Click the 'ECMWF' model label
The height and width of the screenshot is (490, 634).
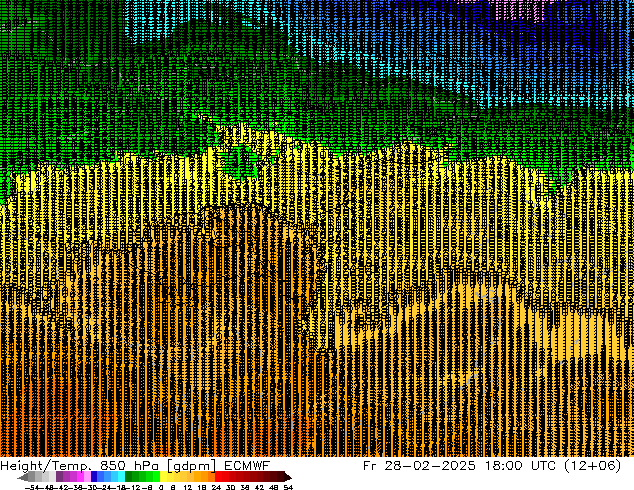click(x=247, y=466)
